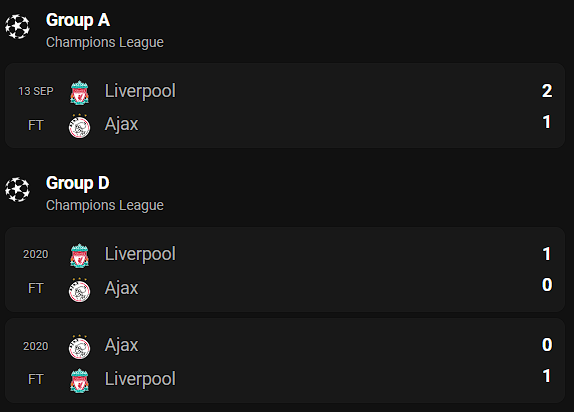Open the Group A heading
This screenshot has width=574, height=412.
(x=78, y=20)
